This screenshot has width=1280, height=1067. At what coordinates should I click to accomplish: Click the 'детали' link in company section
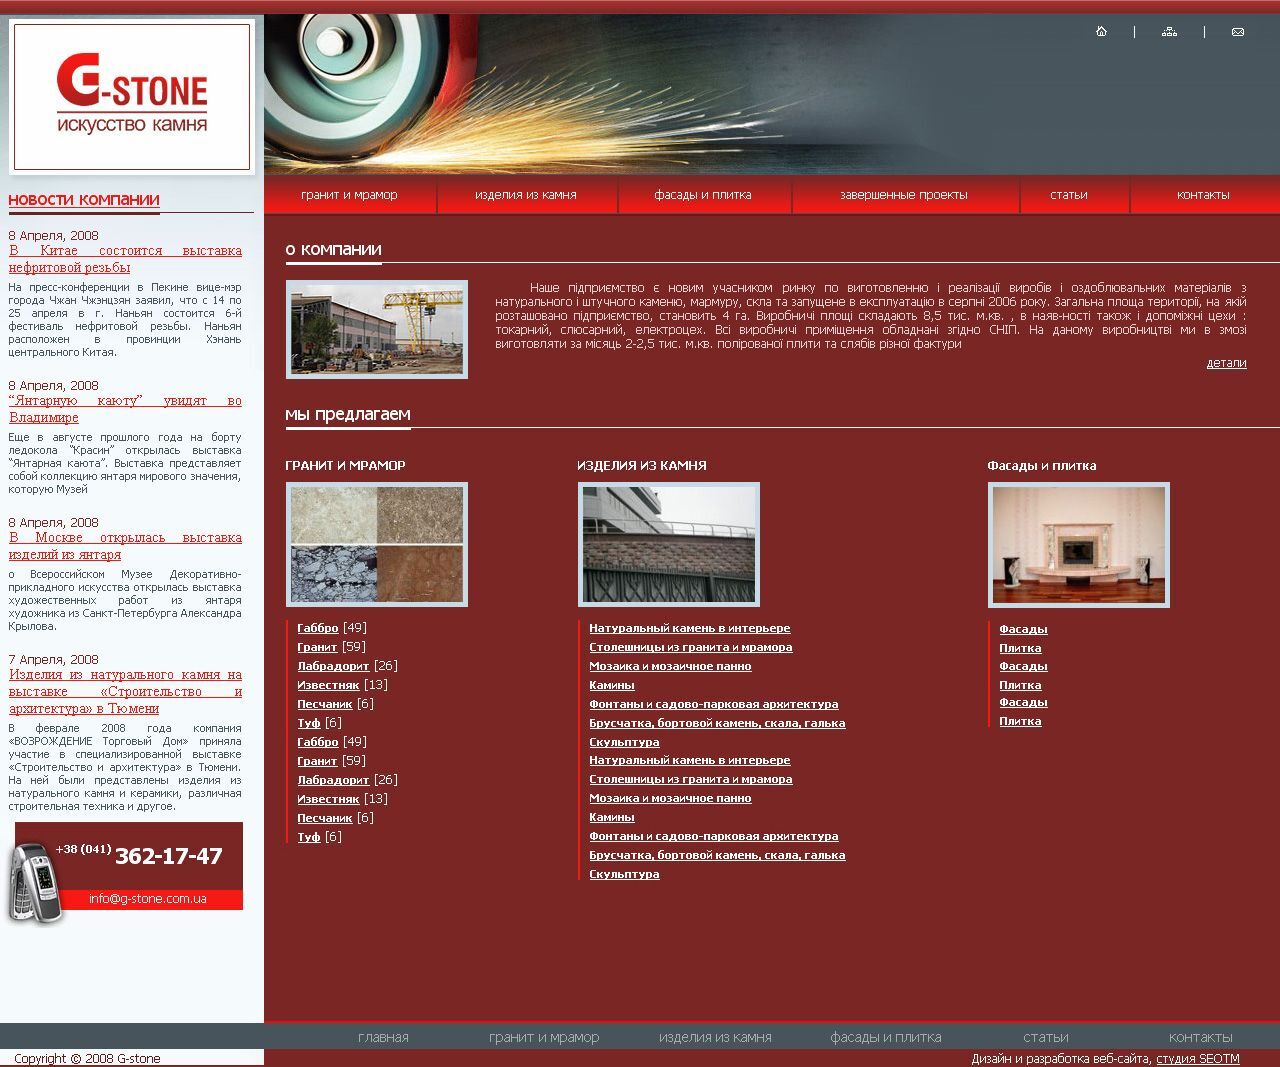(1227, 362)
